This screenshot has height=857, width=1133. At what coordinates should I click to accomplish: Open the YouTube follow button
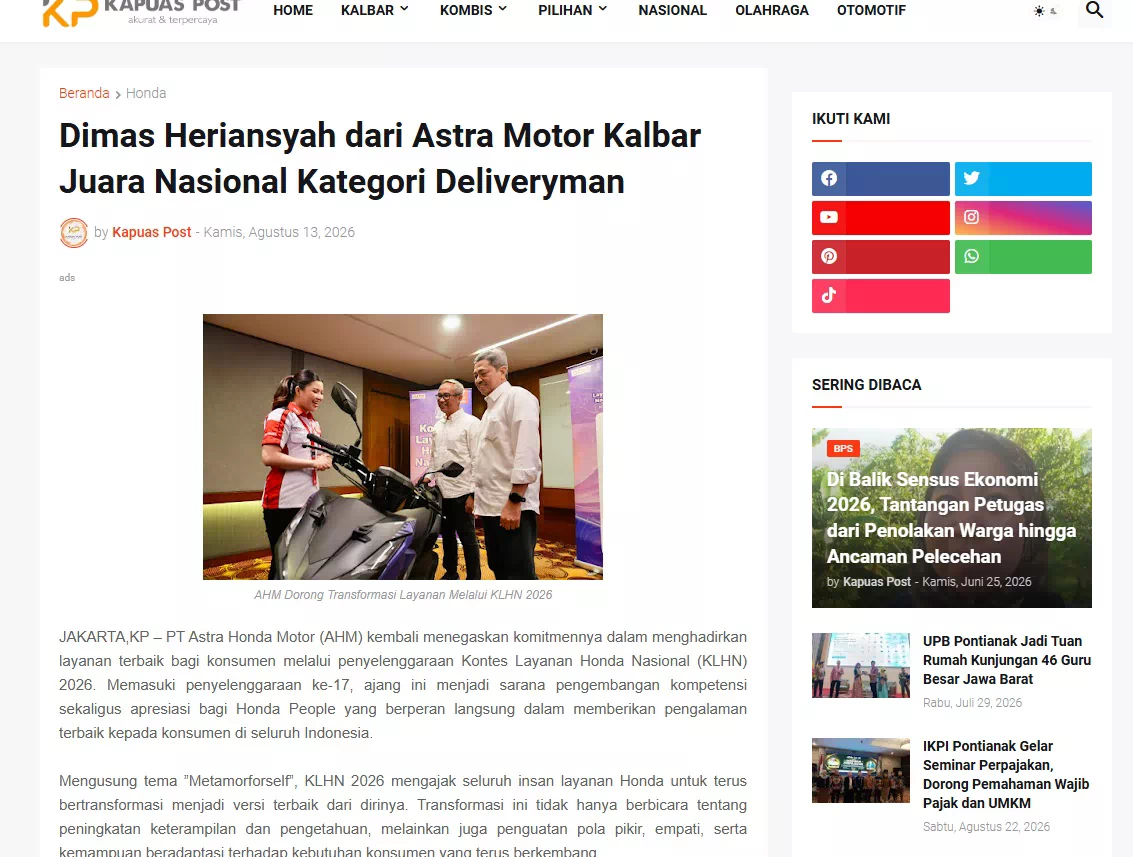[x=880, y=218]
